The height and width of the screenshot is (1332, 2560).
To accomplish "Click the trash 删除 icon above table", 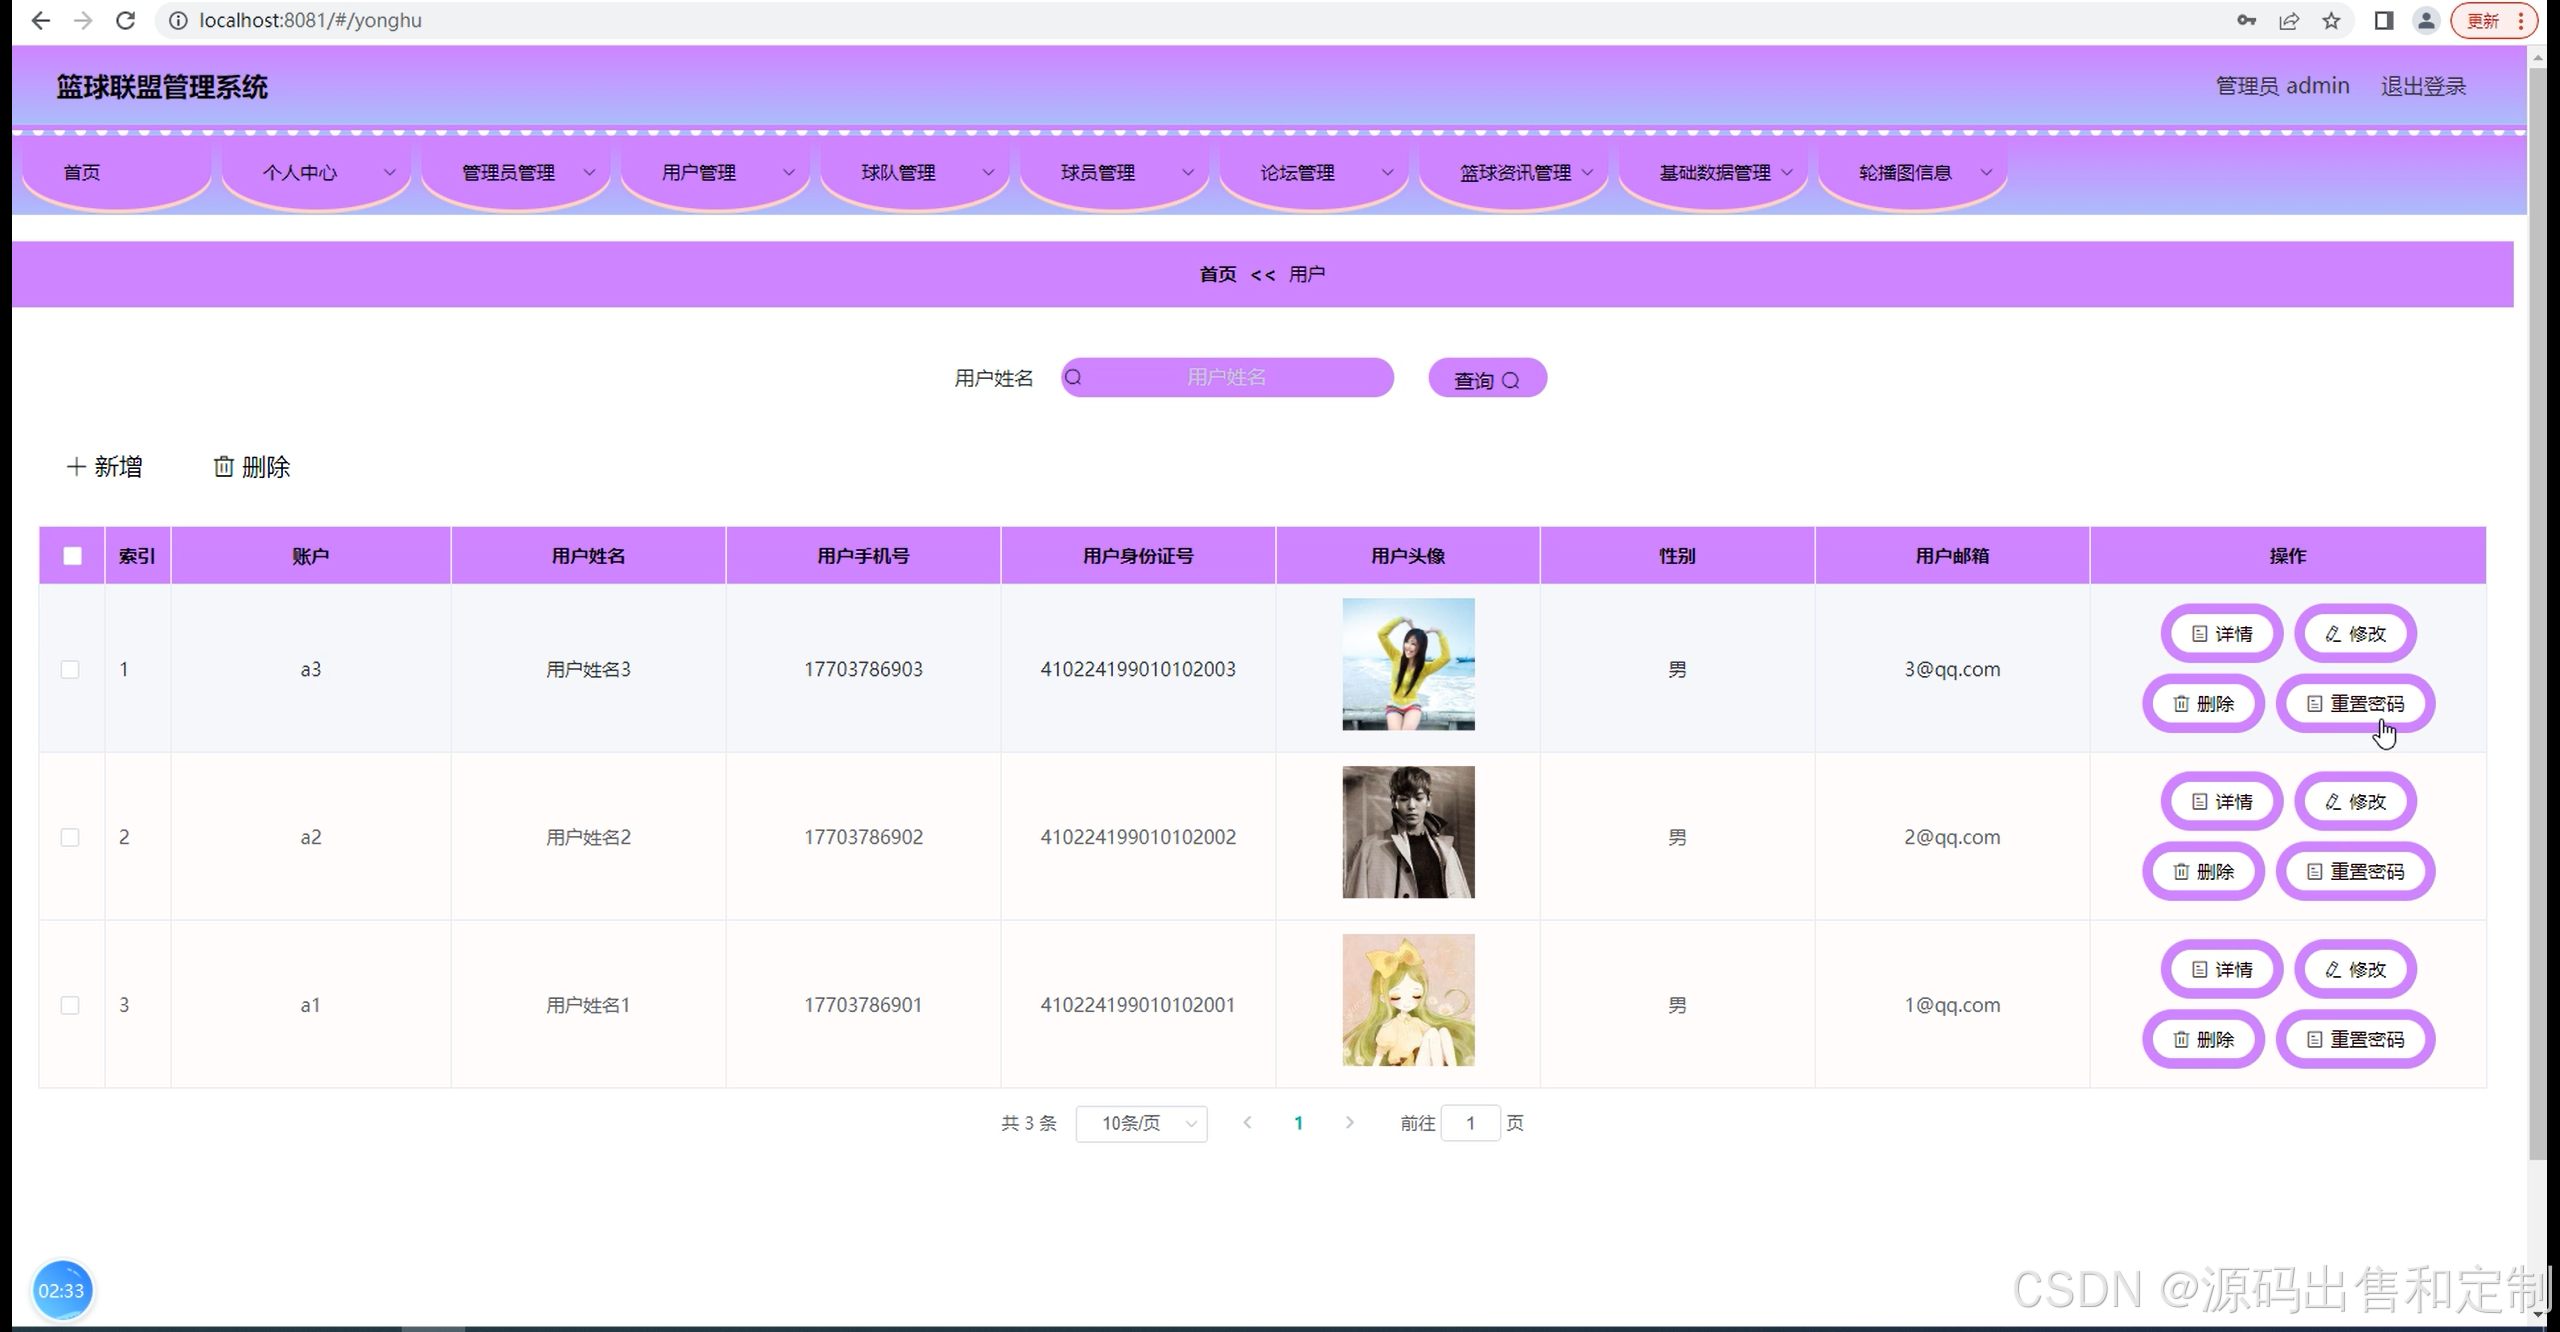I will click(223, 467).
